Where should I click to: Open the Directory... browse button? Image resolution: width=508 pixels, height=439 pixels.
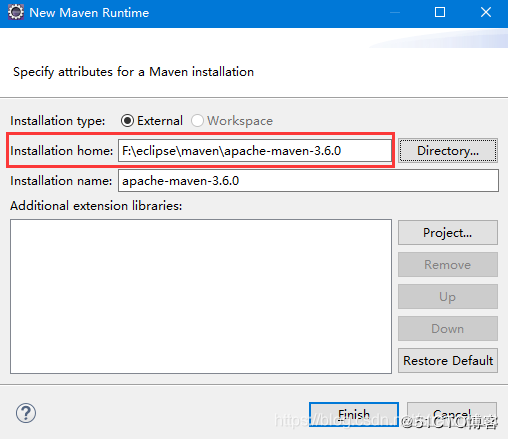tap(448, 151)
